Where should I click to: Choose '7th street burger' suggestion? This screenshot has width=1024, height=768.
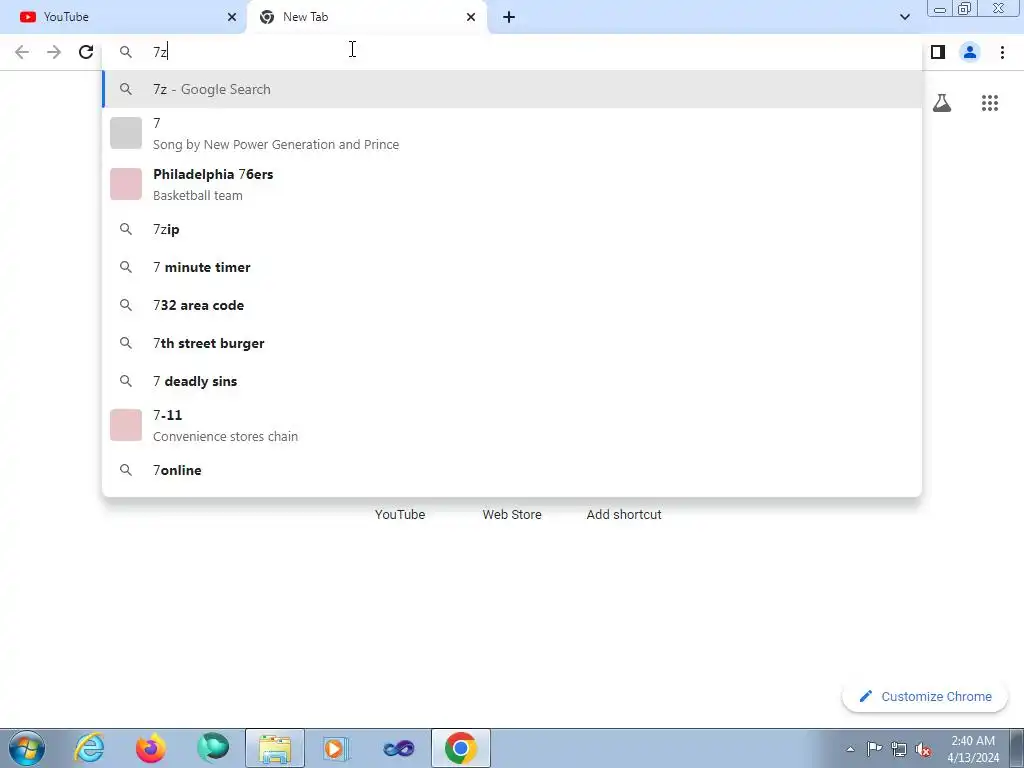512,343
